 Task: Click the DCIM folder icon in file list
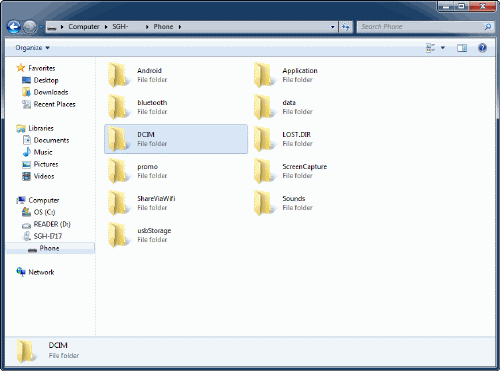pos(118,139)
